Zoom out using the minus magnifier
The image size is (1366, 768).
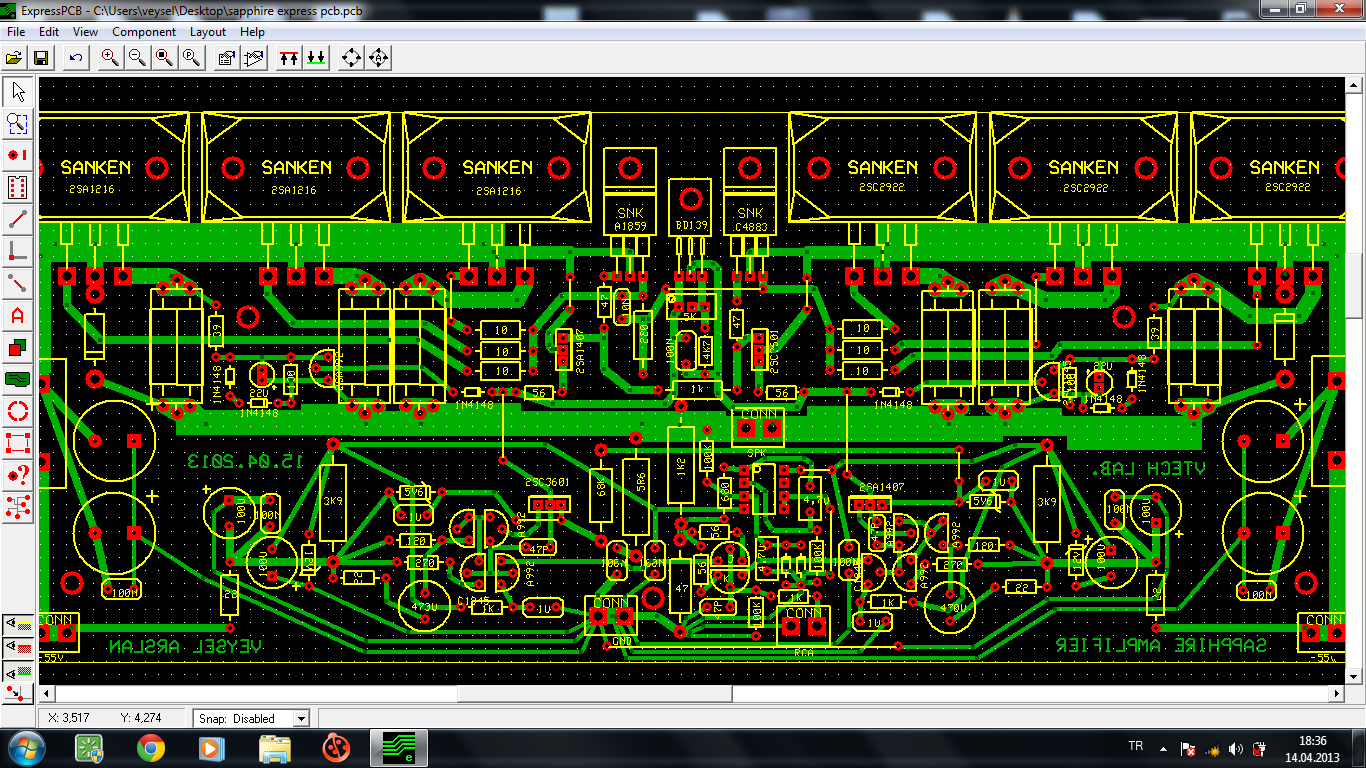(137, 58)
